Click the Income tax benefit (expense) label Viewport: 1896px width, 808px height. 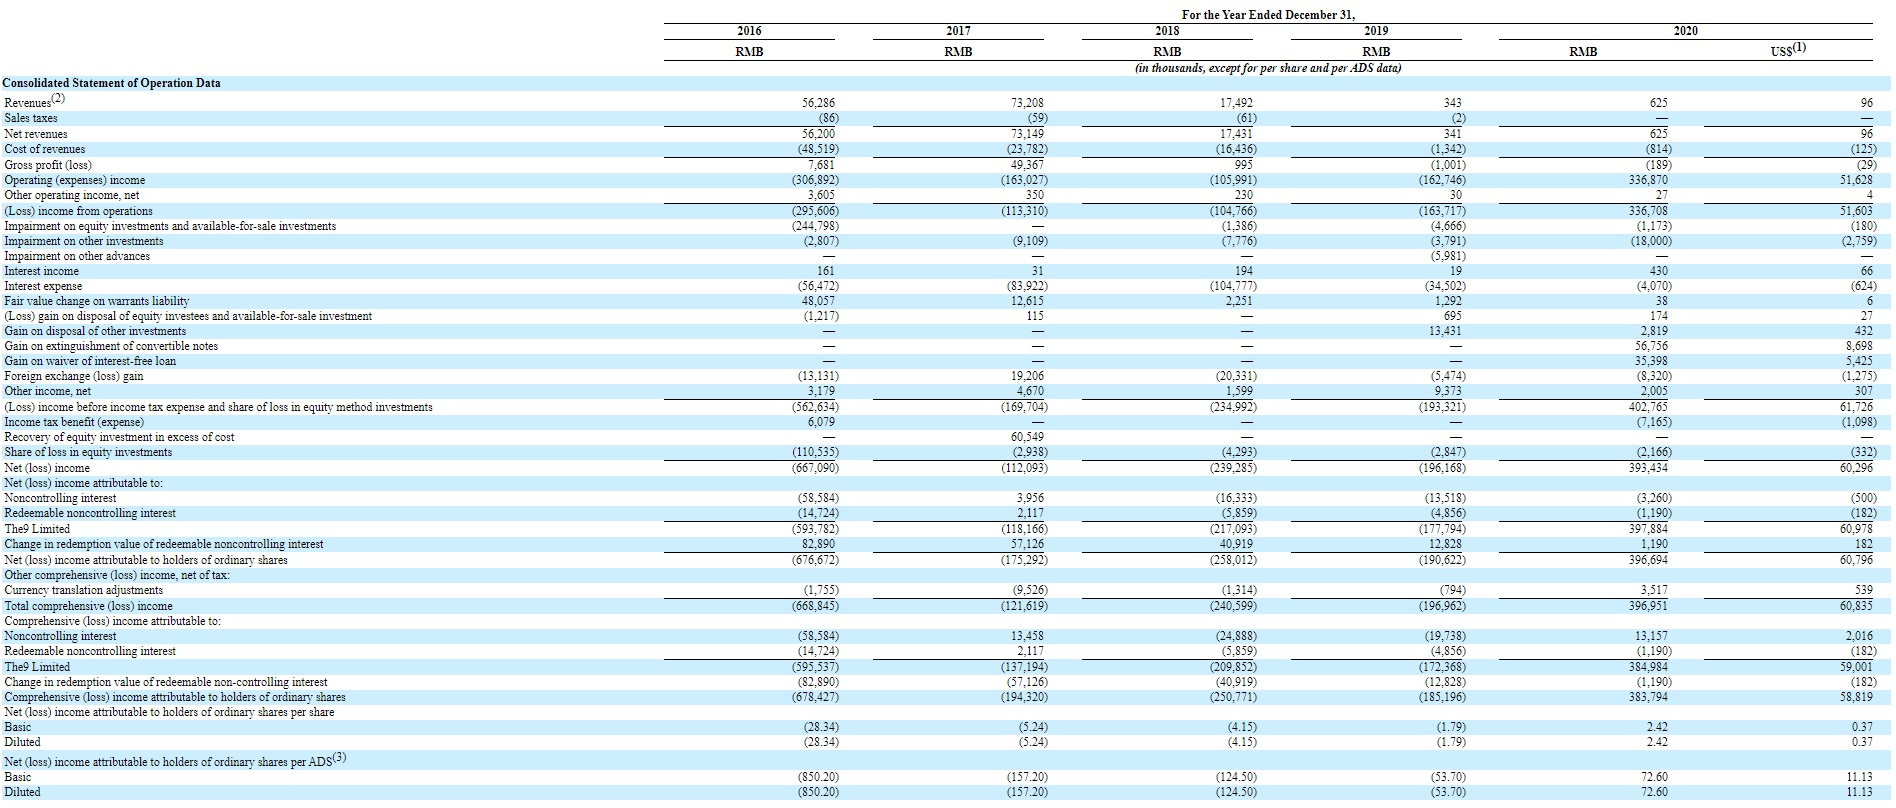[x=74, y=422]
